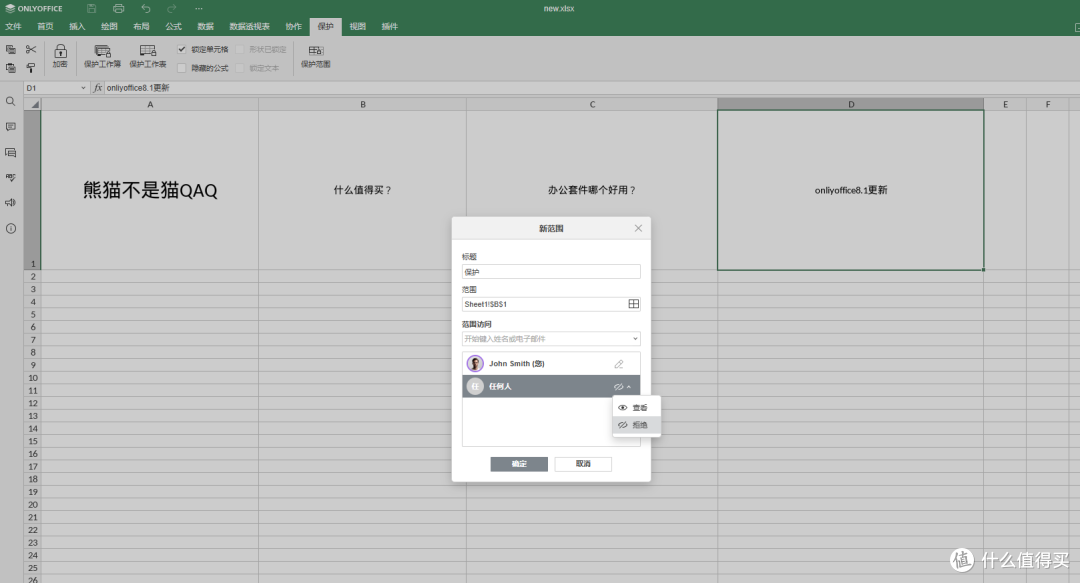Switch to the 公式 formula tab
This screenshot has width=1080, height=583.
pos(174,26)
